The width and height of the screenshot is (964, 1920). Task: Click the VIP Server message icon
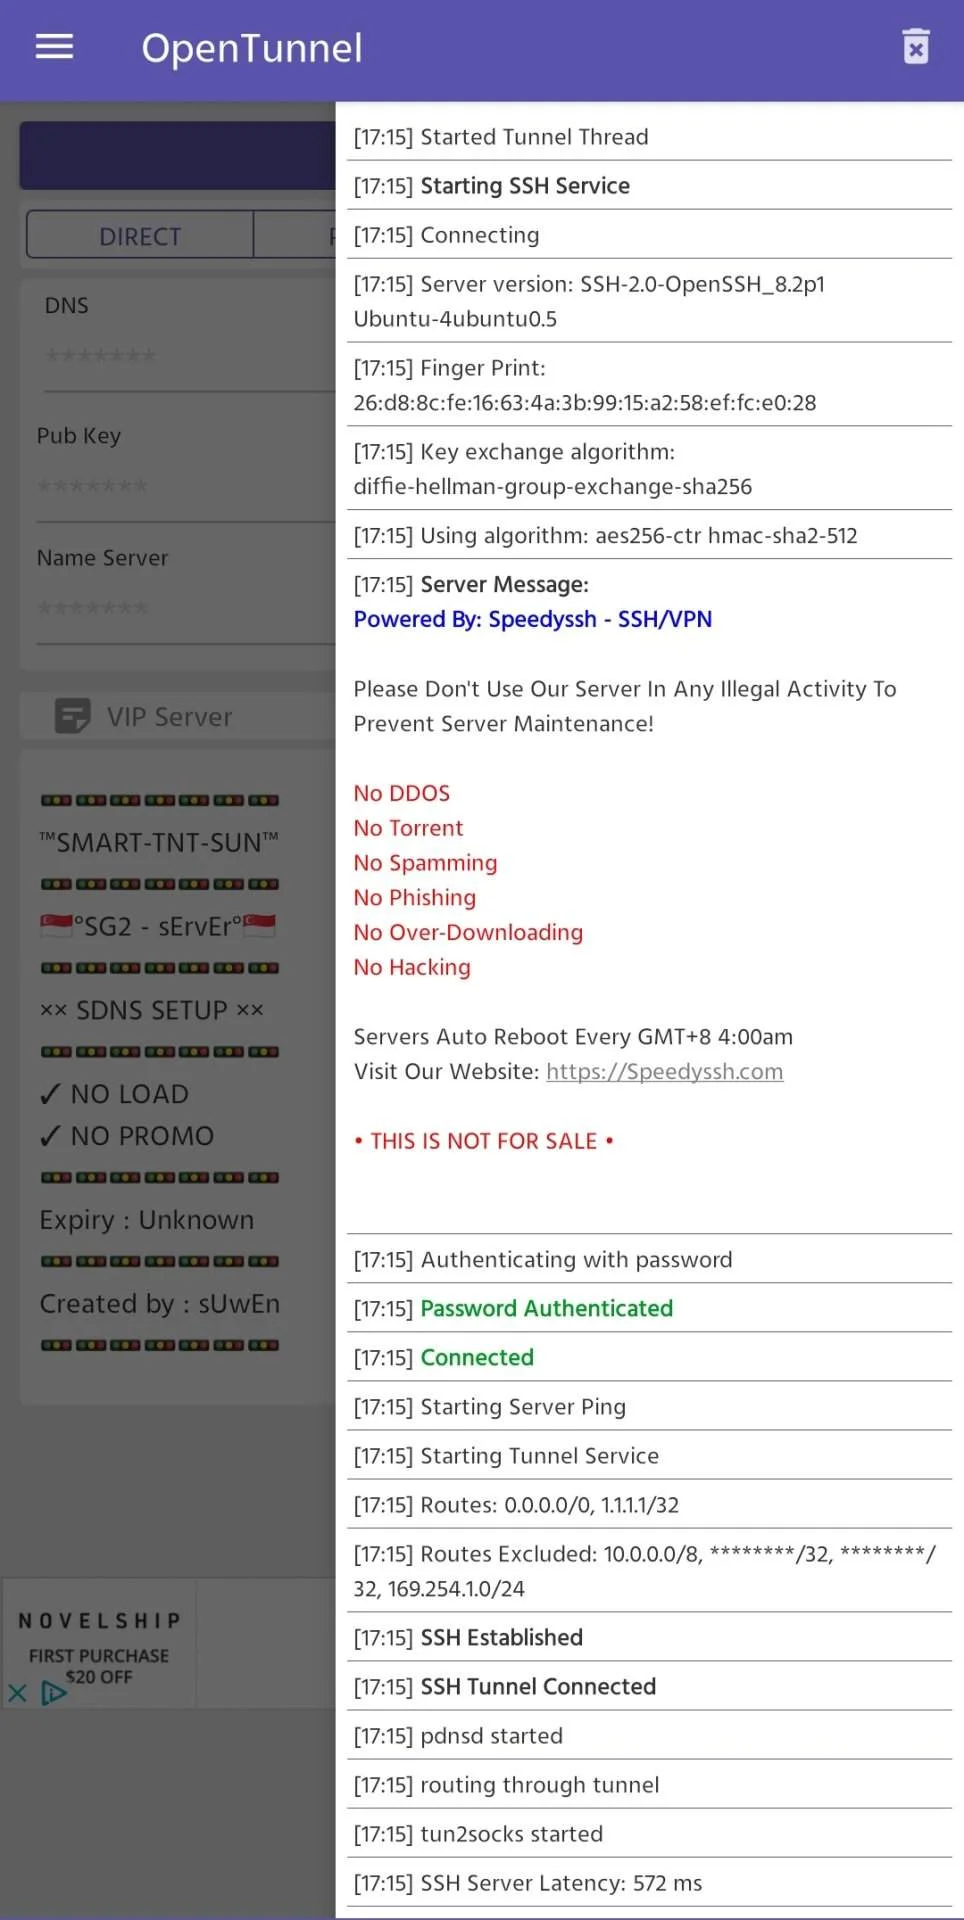(x=72, y=716)
